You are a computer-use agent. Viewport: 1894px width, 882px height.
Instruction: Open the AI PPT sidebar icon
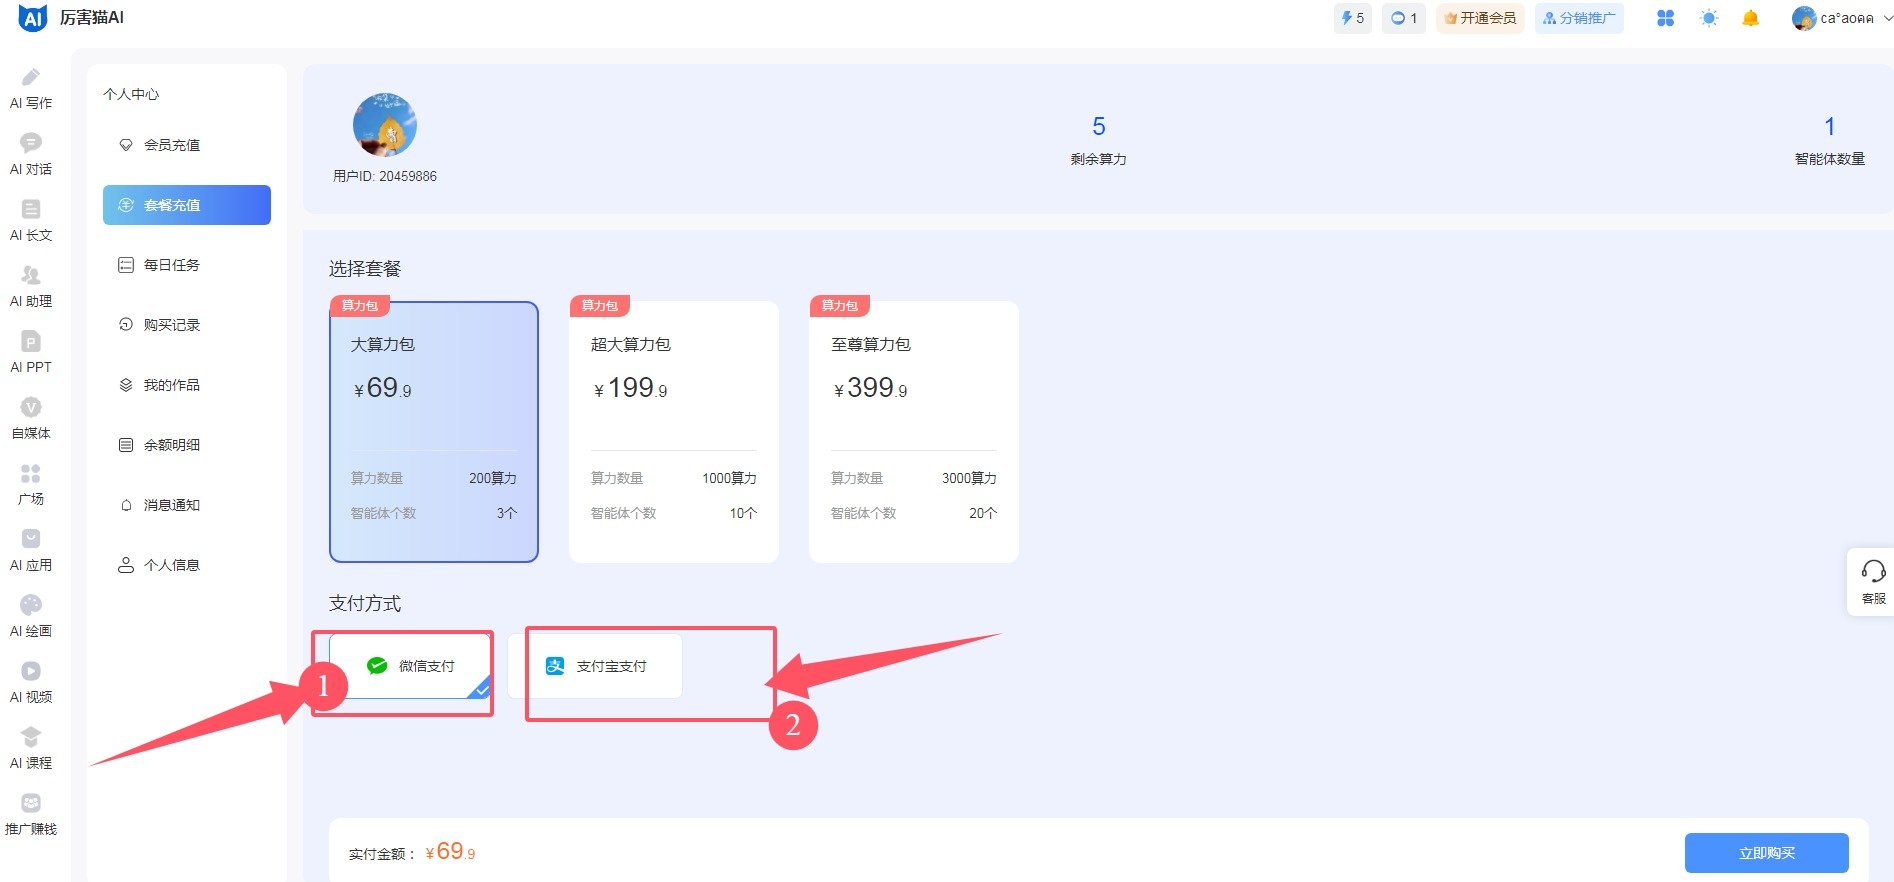(x=31, y=342)
